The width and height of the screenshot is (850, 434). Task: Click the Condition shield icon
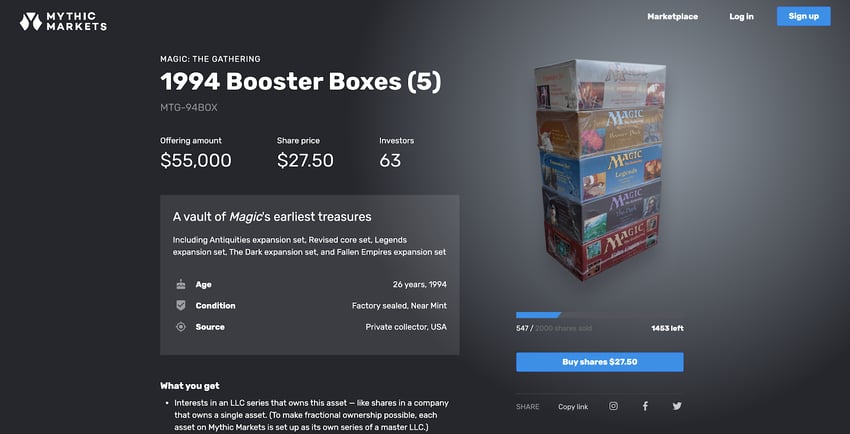point(181,306)
